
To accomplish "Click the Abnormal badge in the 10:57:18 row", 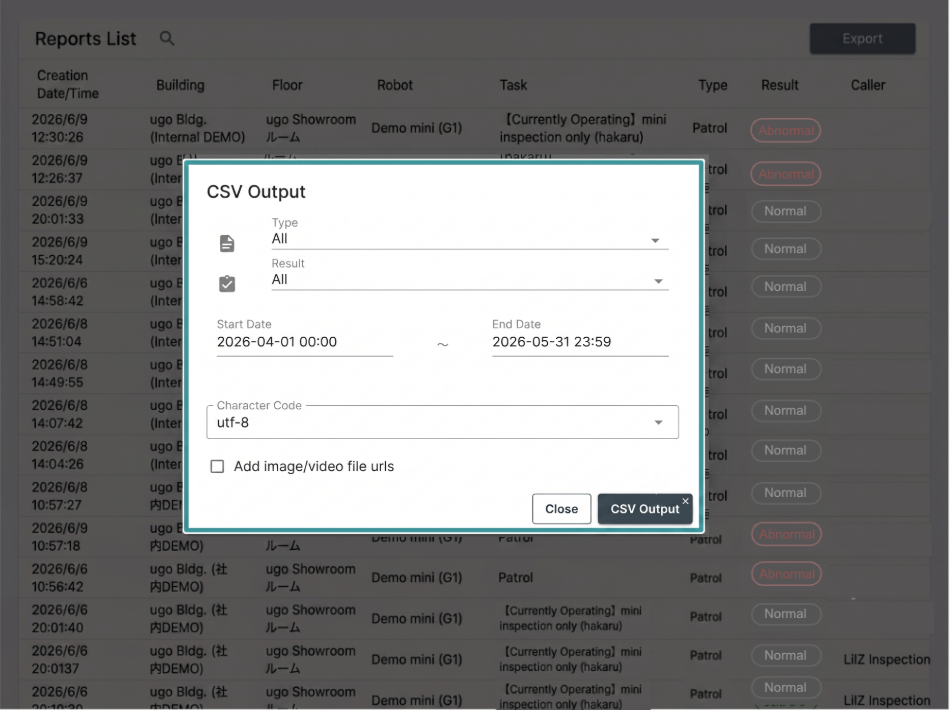I will [x=786, y=534].
